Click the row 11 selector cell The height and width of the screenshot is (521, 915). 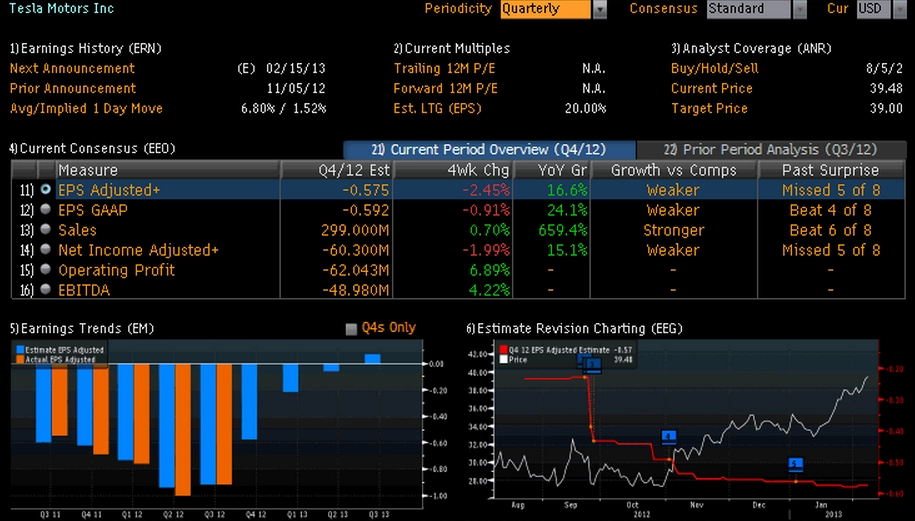pos(26,190)
